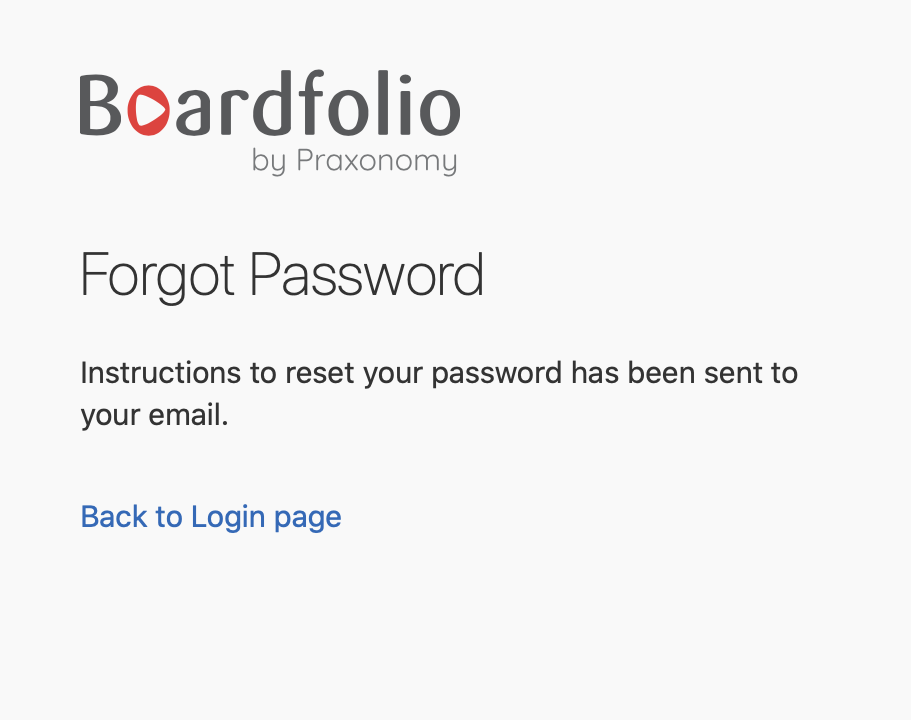Click the word 'Forgot' in the heading
Screen dimensions: 911x720
(x=157, y=275)
